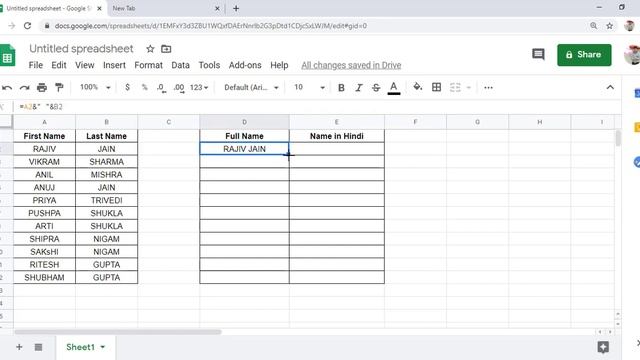Add a new sheet with plus icon
Screen dimensions: 640x360
19,347
